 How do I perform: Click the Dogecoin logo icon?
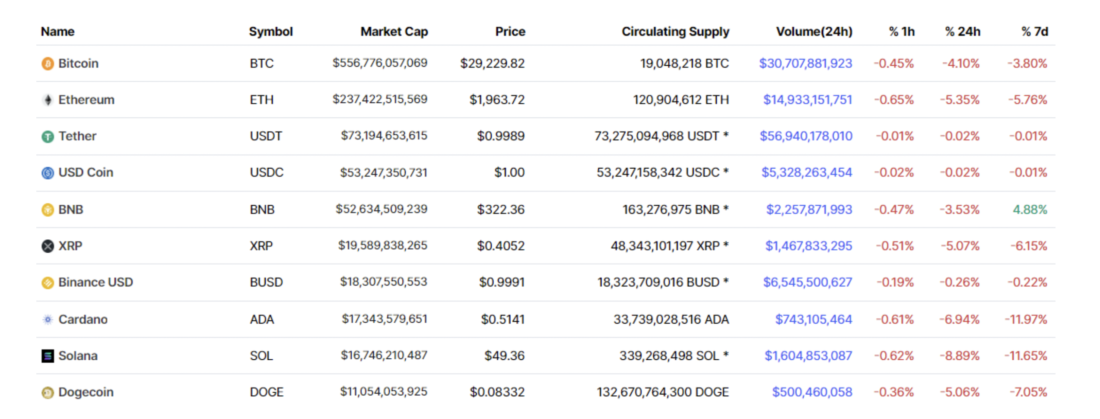tap(47, 393)
